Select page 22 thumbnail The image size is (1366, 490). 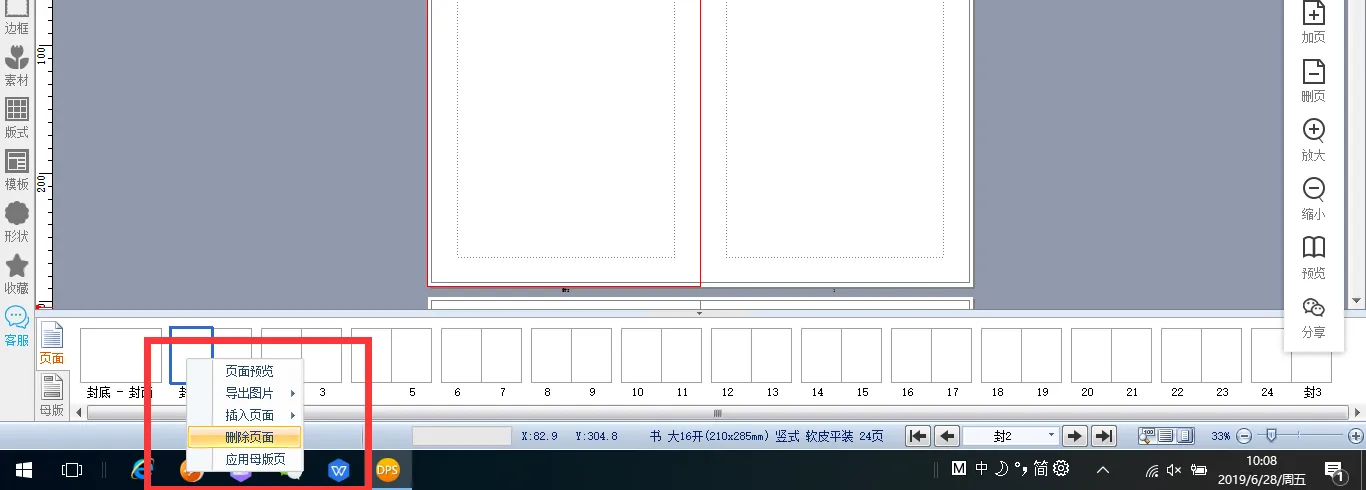point(1181,356)
